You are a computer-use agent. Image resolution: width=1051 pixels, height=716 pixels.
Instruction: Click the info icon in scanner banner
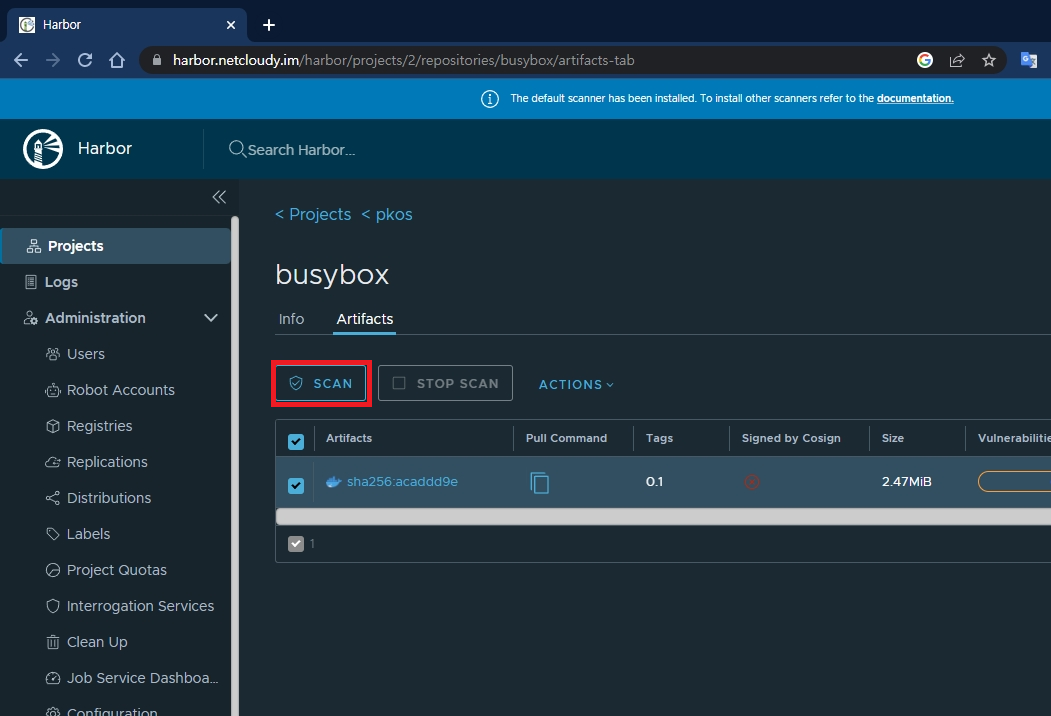click(x=490, y=99)
